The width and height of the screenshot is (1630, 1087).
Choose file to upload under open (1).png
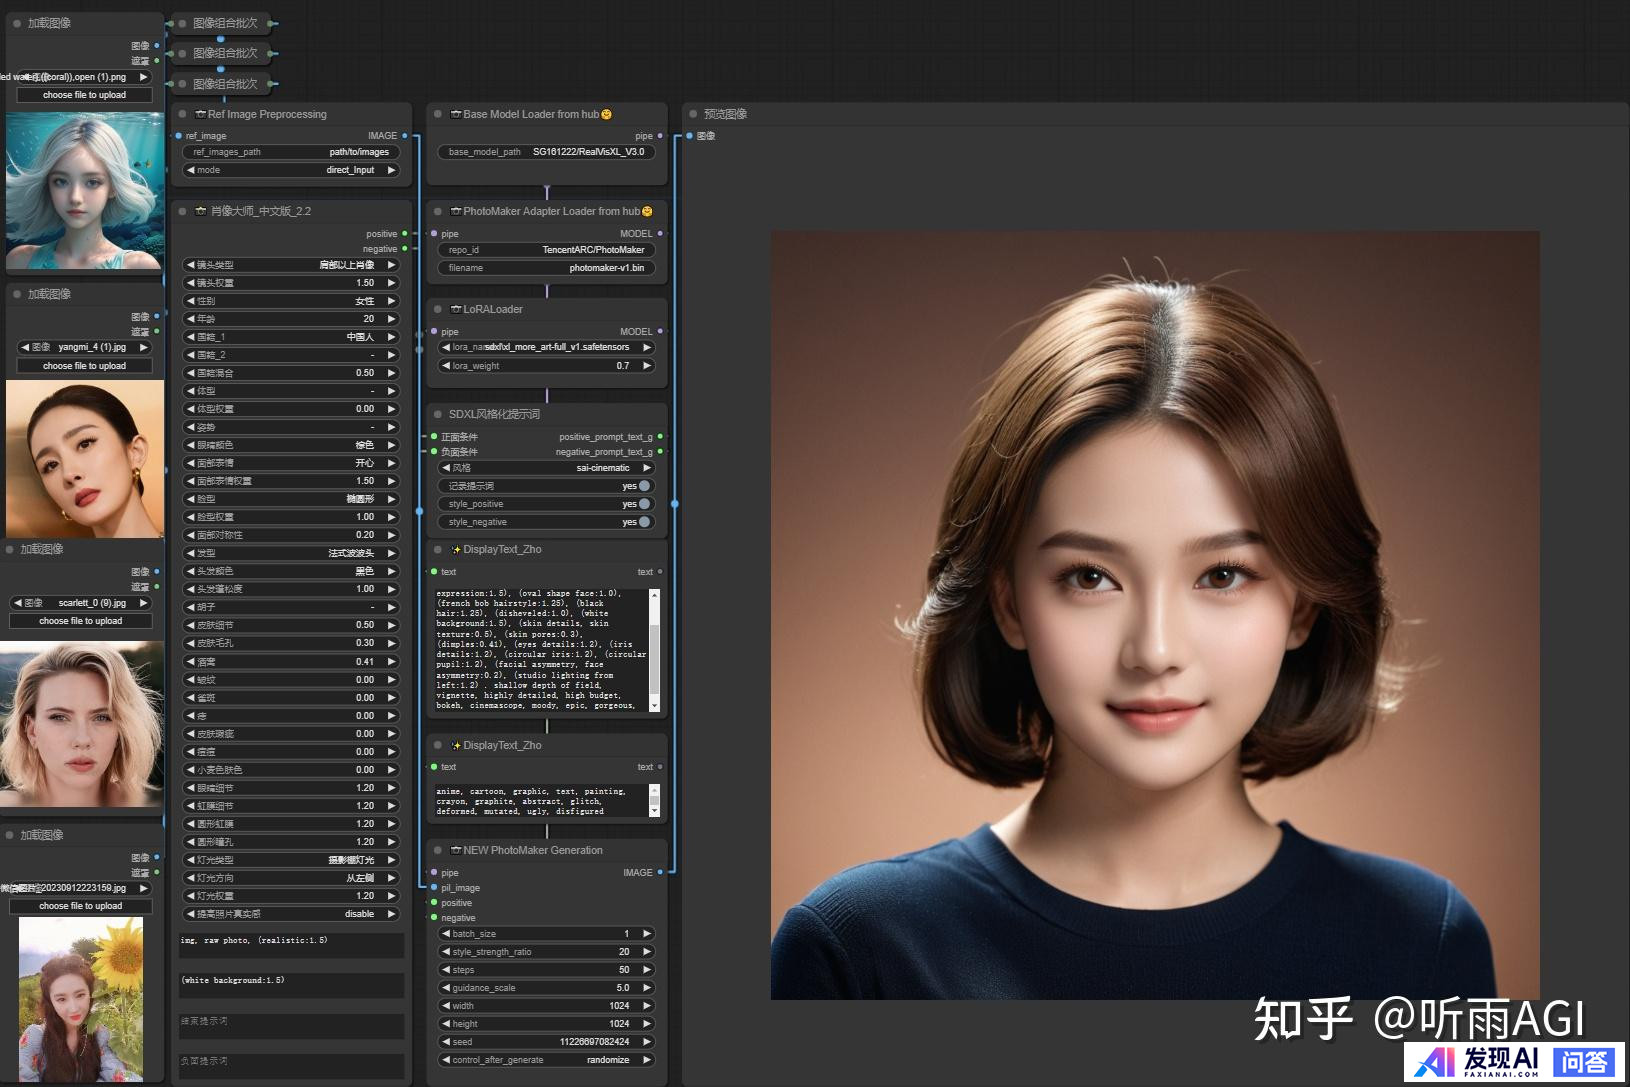(x=85, y=95)
